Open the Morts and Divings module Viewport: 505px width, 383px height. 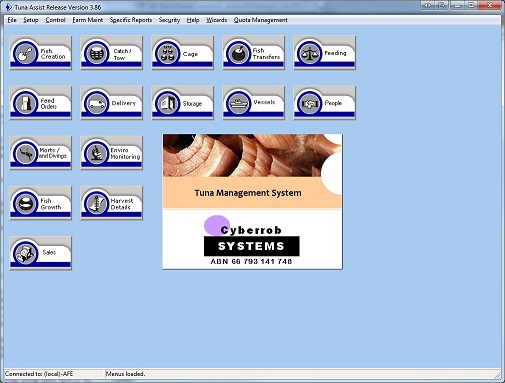click(41, 152)
